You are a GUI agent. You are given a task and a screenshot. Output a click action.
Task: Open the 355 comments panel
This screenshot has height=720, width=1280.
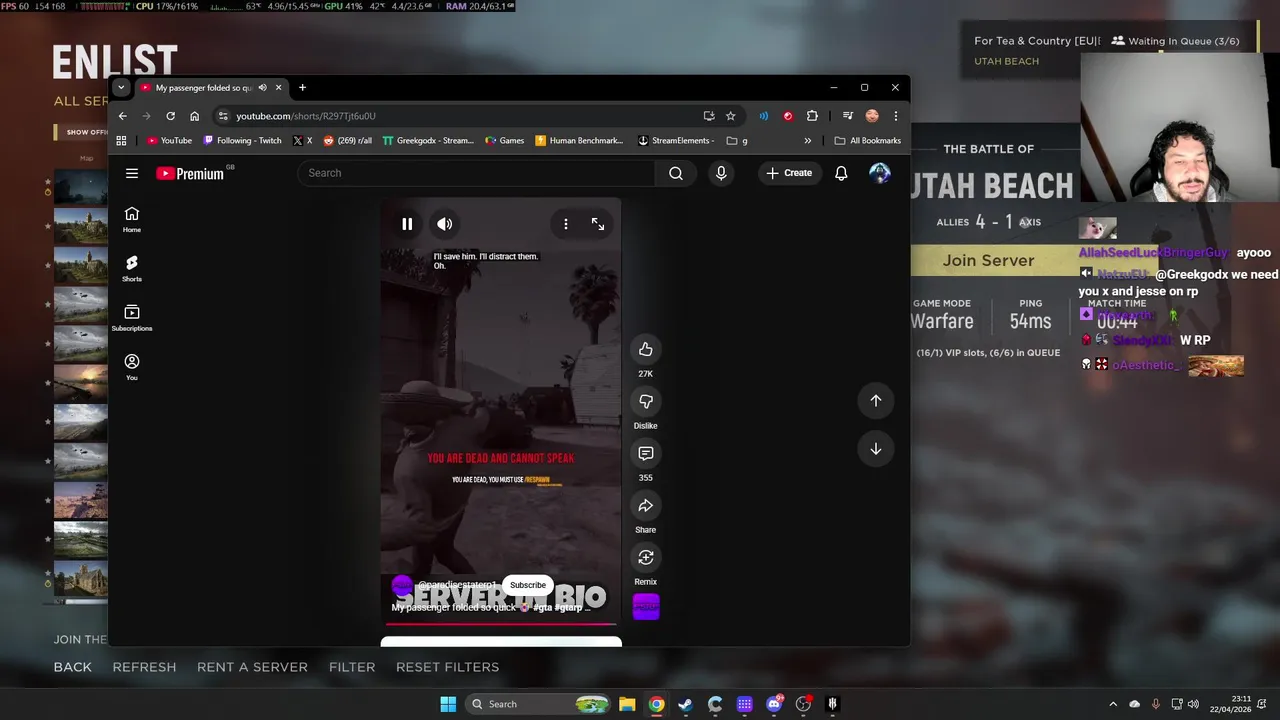point(646,453)
